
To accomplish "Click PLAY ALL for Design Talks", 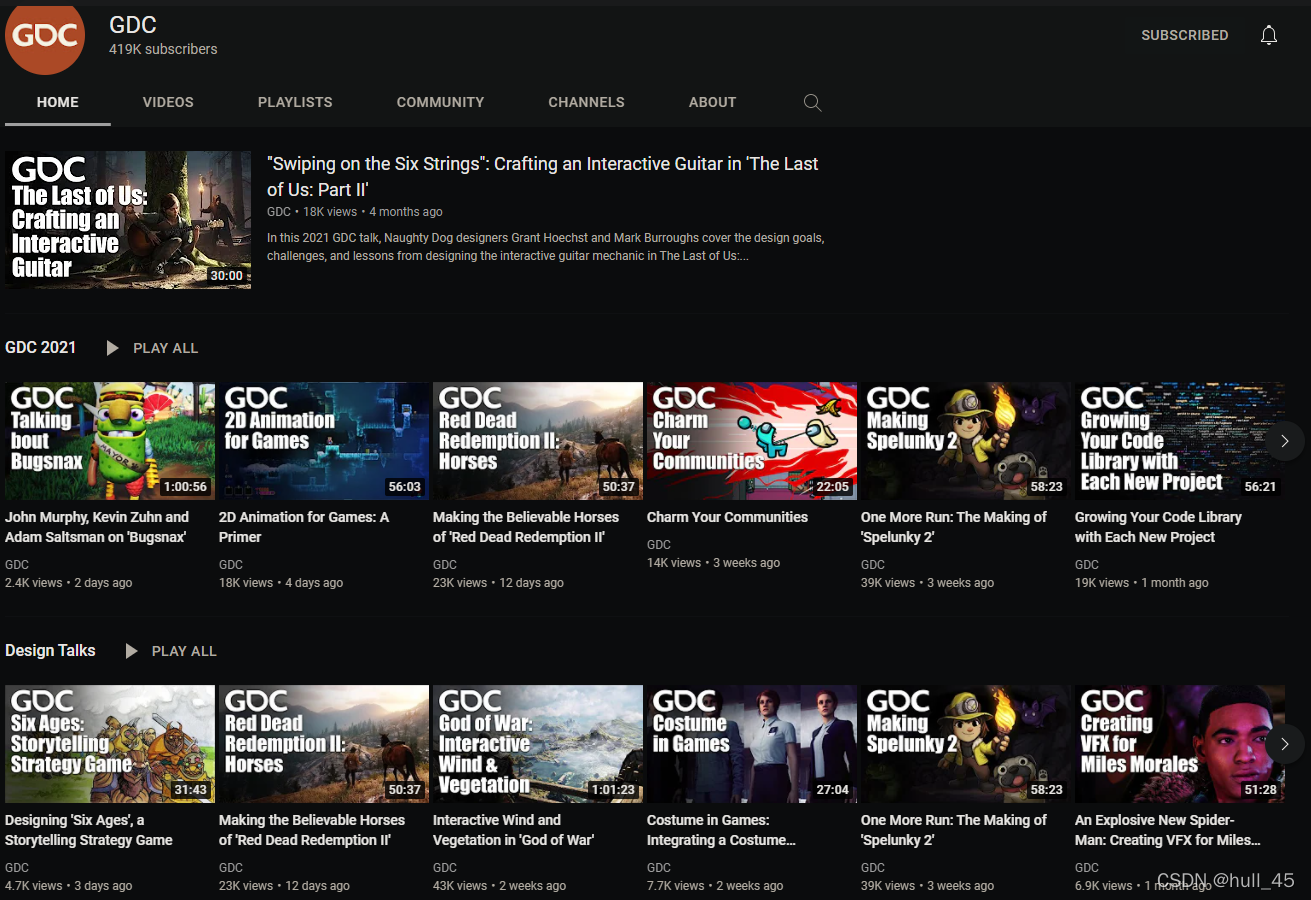I will pyautogui.click(x=184, y=651).
